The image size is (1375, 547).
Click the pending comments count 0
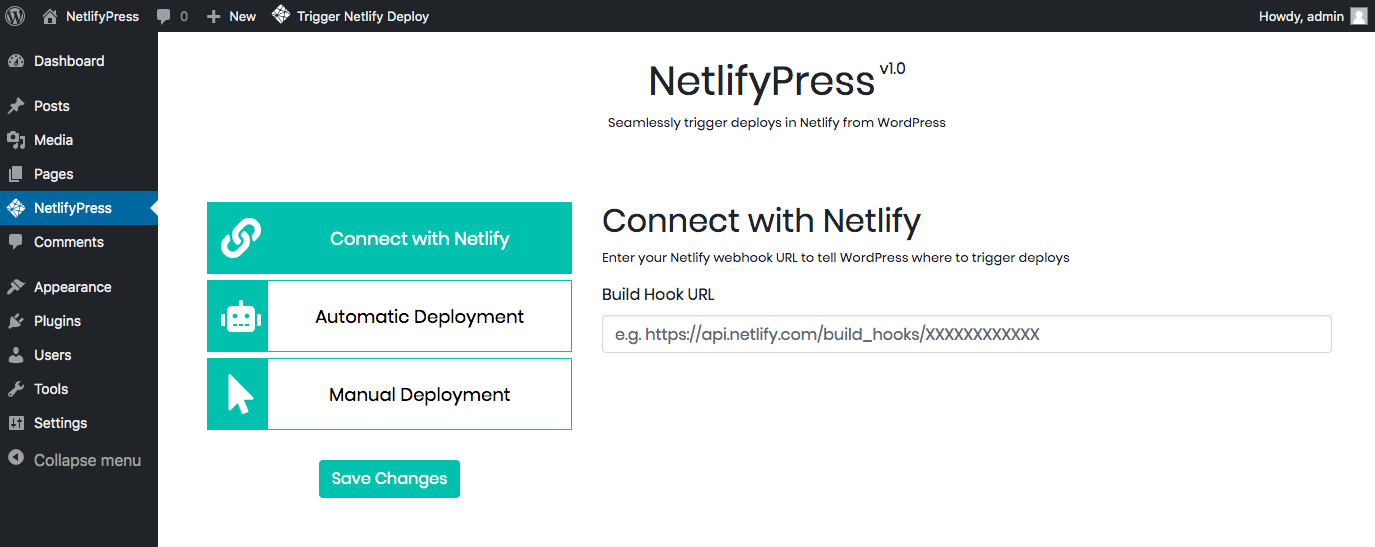tap(184, 17)
